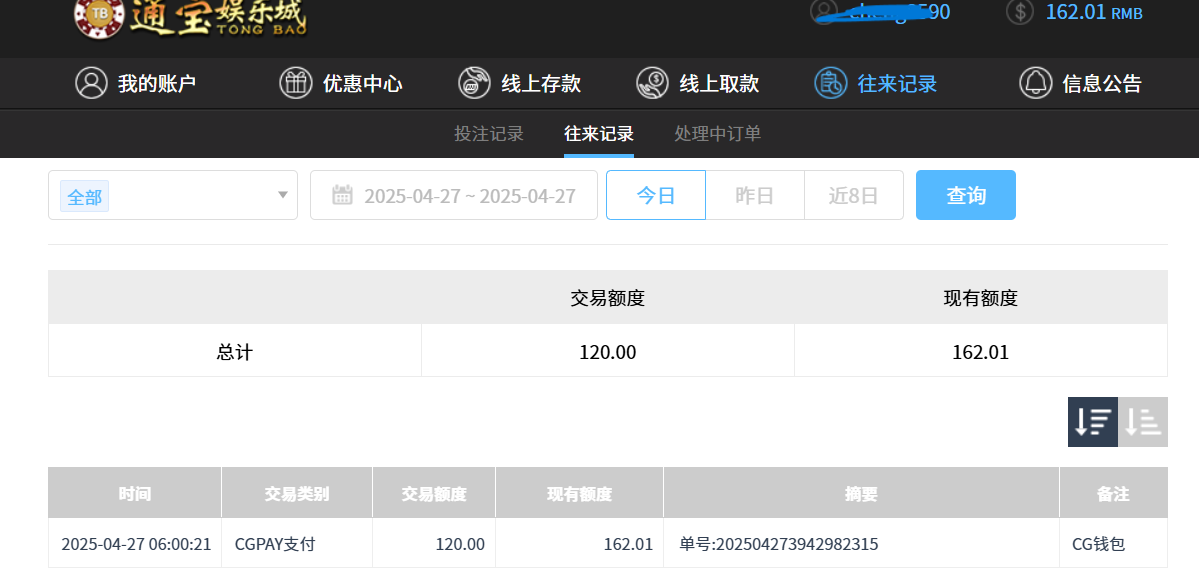Click the balance dollar coin icon
Viewport: 1199px width, 585px height.
pyautogui.click(x=1019, y=13)
